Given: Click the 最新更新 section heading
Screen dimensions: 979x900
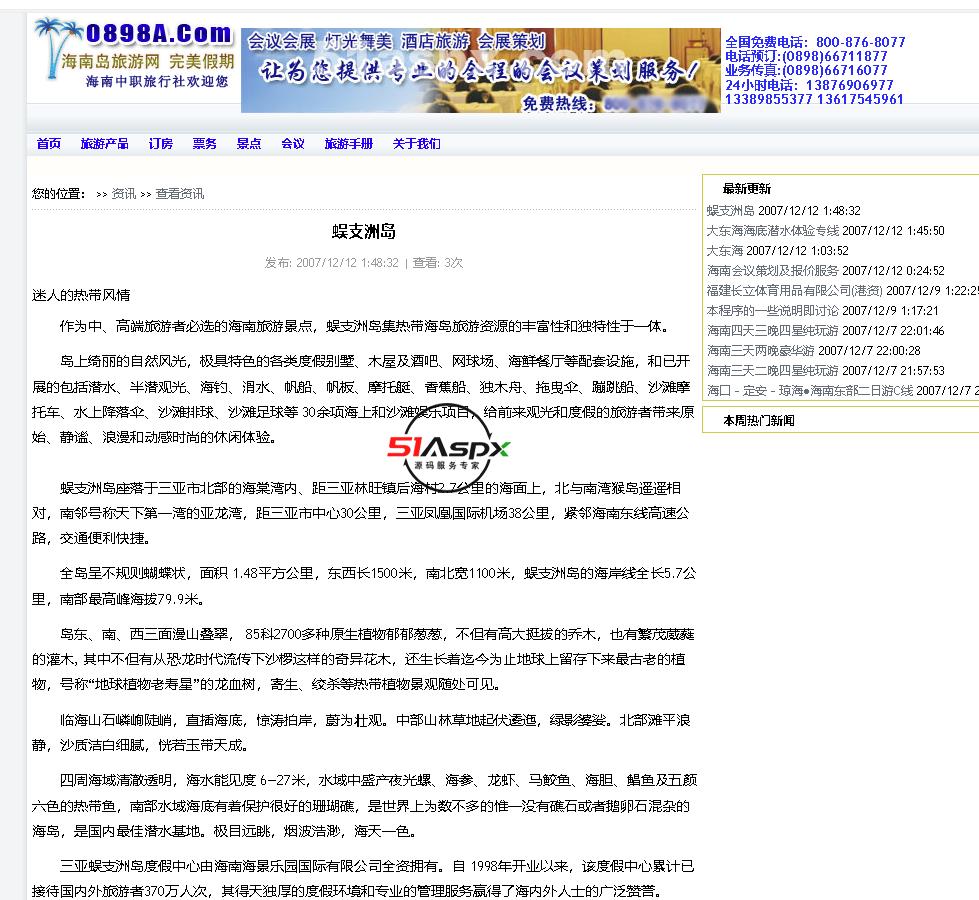Looking at the screenshot, I should click(x=747, y=189).
